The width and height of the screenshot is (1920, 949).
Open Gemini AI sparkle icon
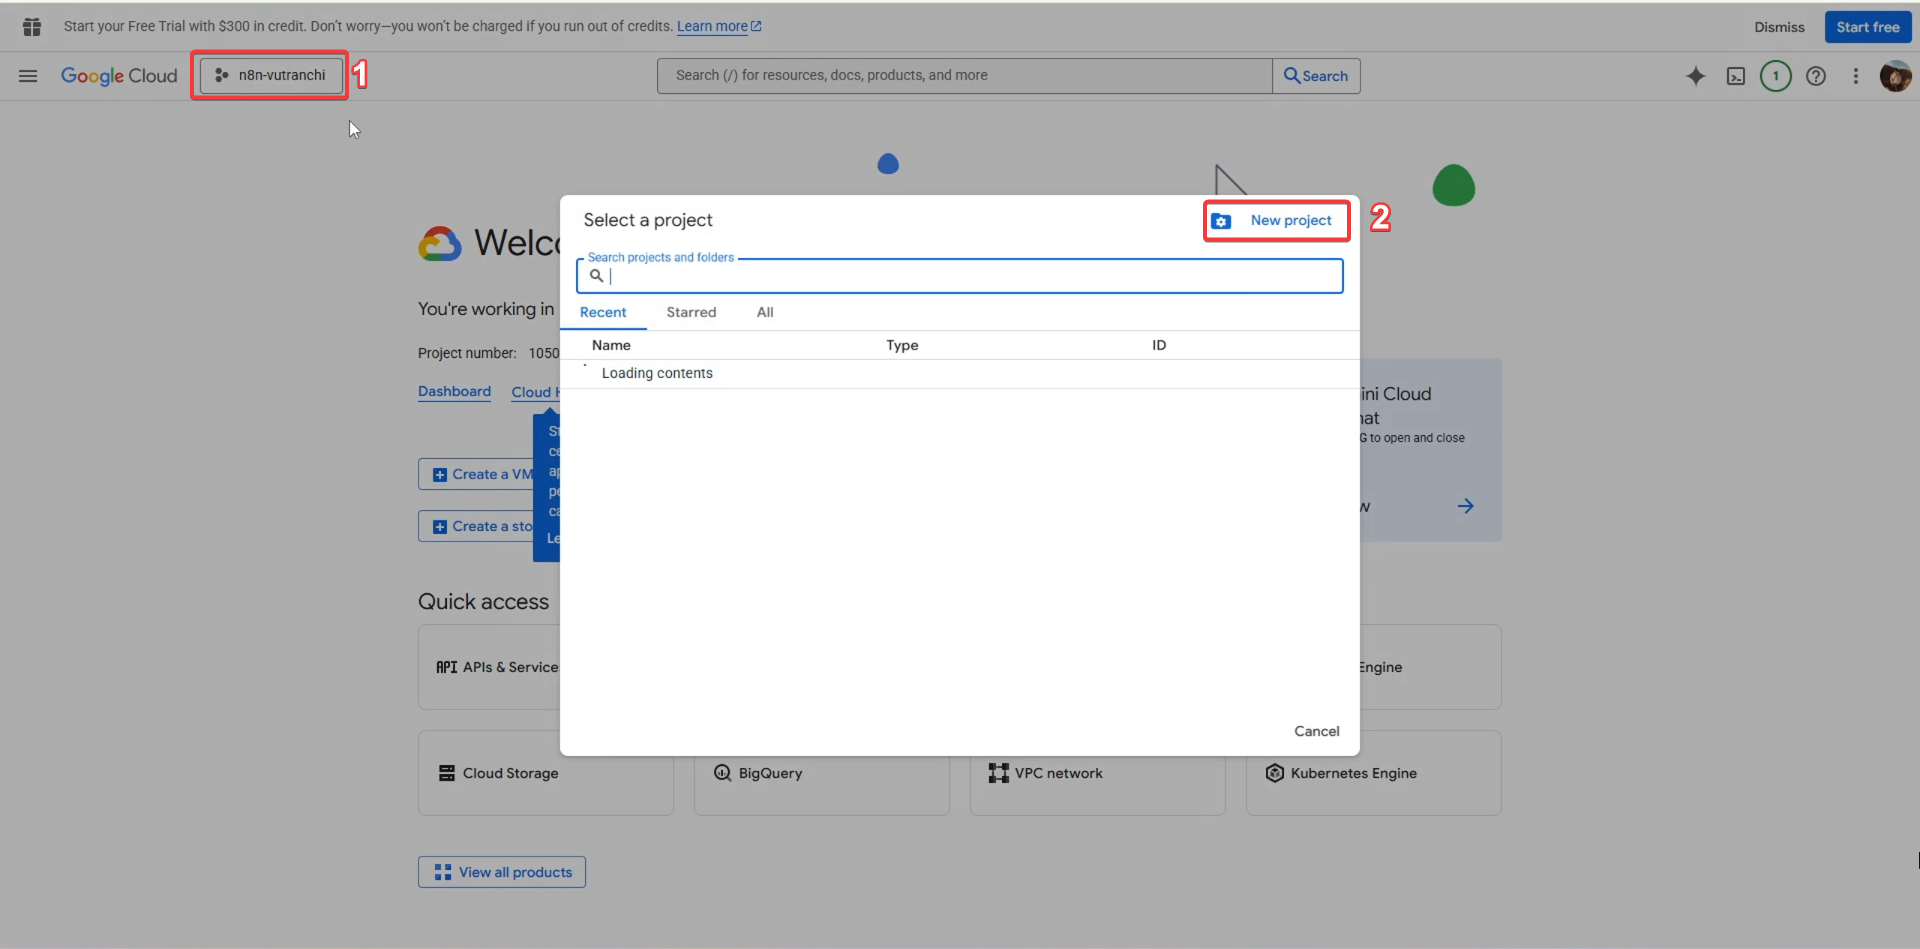click(1696, 76)
